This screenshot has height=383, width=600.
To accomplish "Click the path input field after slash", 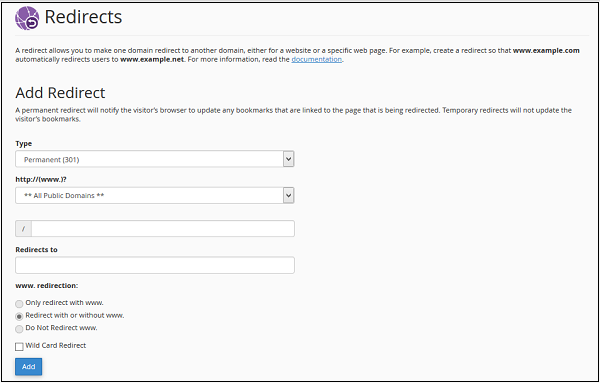I will [x=163, y=228].
